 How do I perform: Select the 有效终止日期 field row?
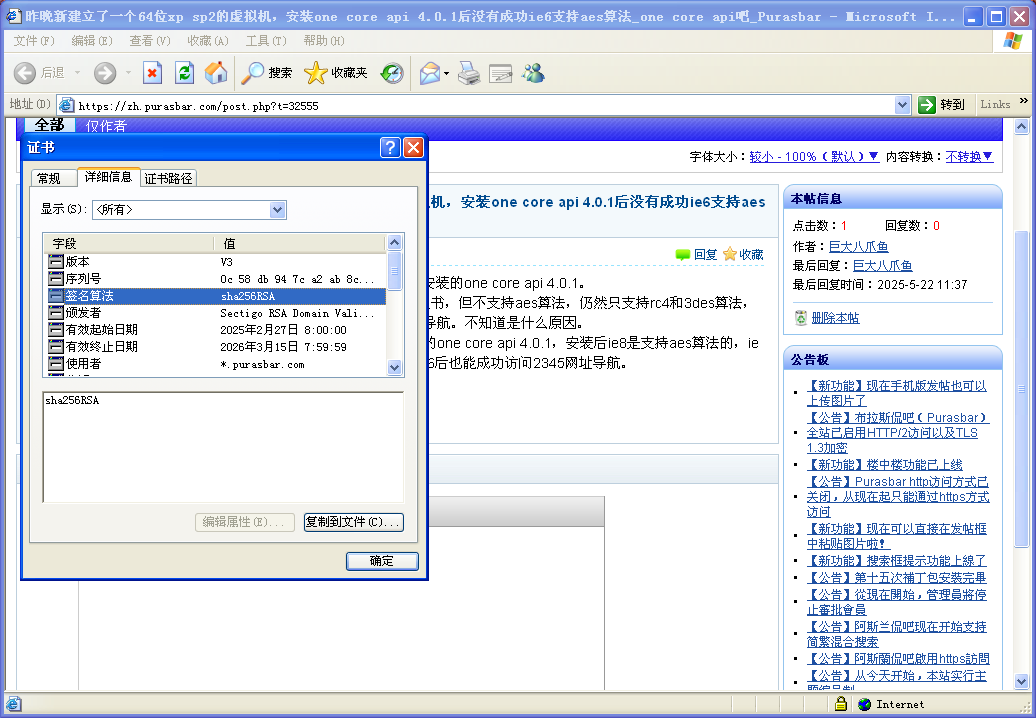(215, 347)
